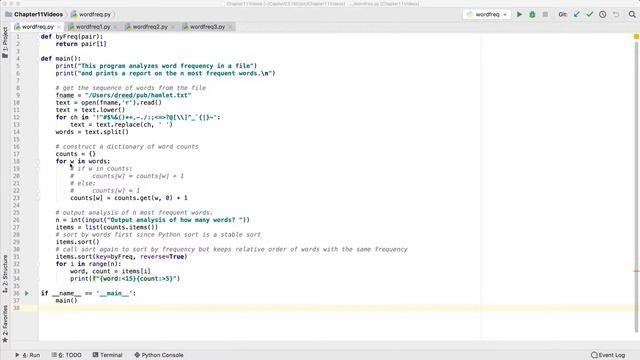Click 'items.sort(key=byFreq, reverse=True)' line

122,257
